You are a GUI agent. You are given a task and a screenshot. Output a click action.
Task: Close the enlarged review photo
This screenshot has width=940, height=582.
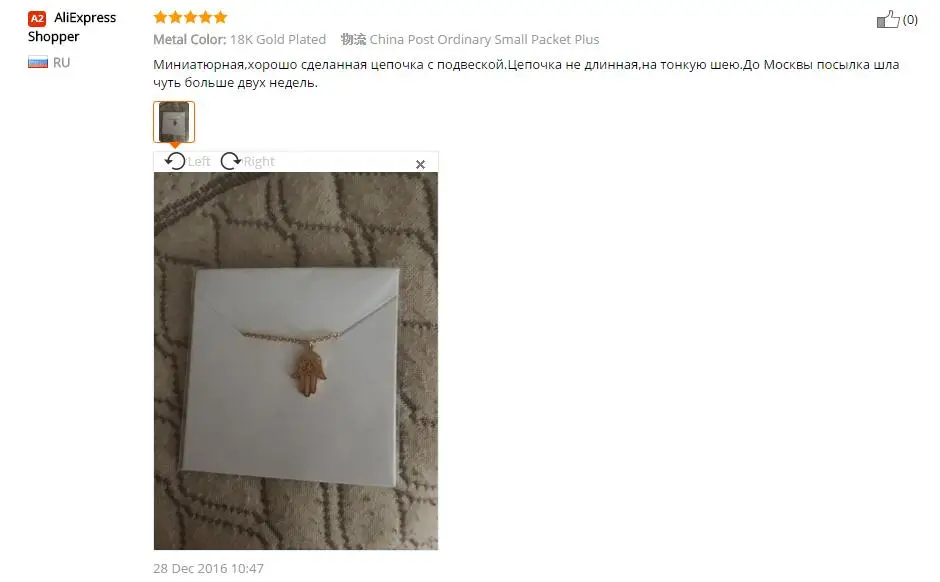pos(420,164)
